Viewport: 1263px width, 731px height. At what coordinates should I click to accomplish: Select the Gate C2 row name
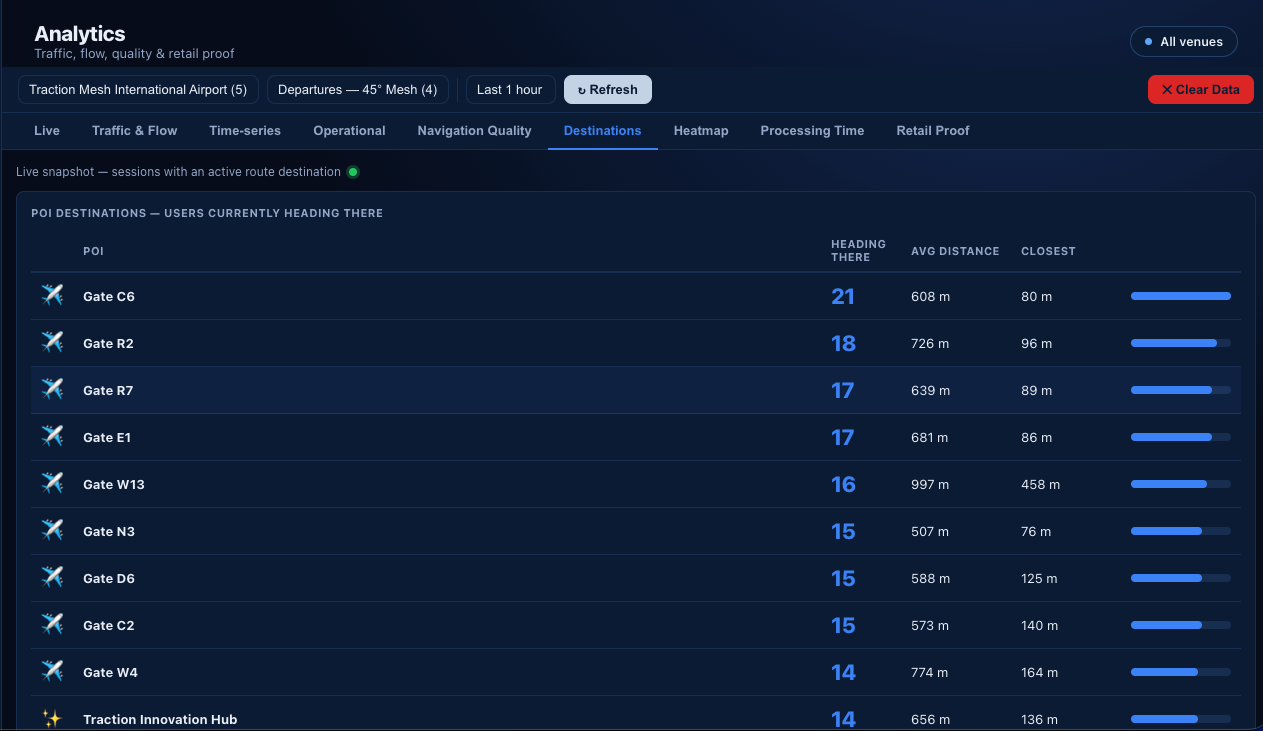[x=109, y=626]
